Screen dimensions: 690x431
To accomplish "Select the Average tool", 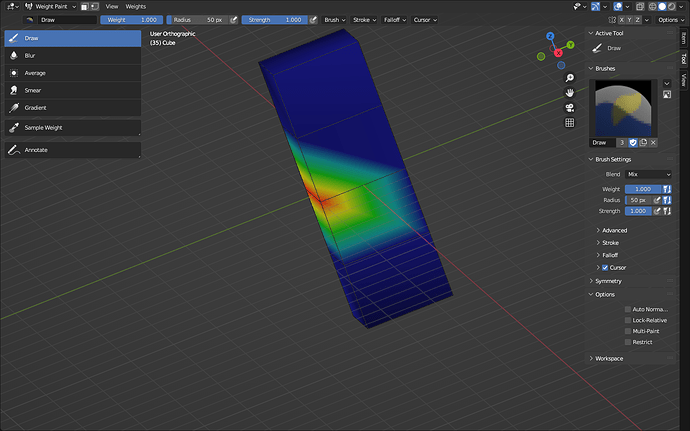I will coord(73,73).
